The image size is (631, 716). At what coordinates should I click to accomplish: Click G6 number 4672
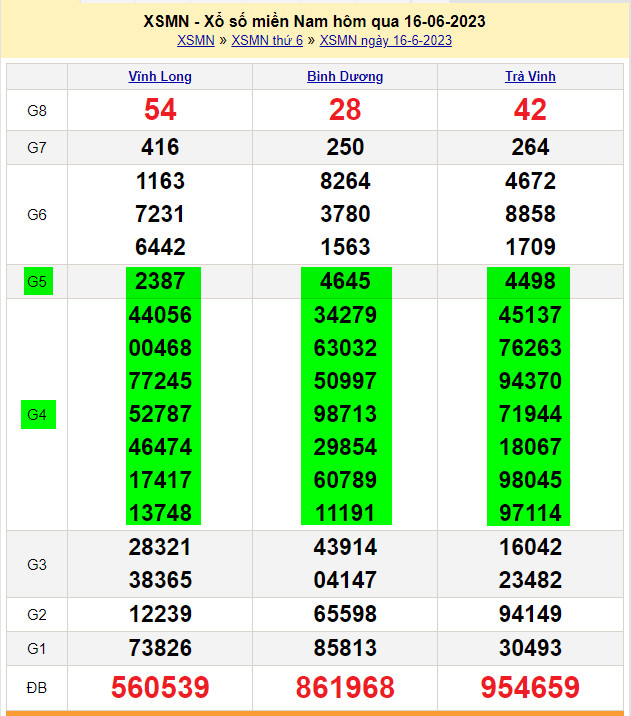[530, 181]
